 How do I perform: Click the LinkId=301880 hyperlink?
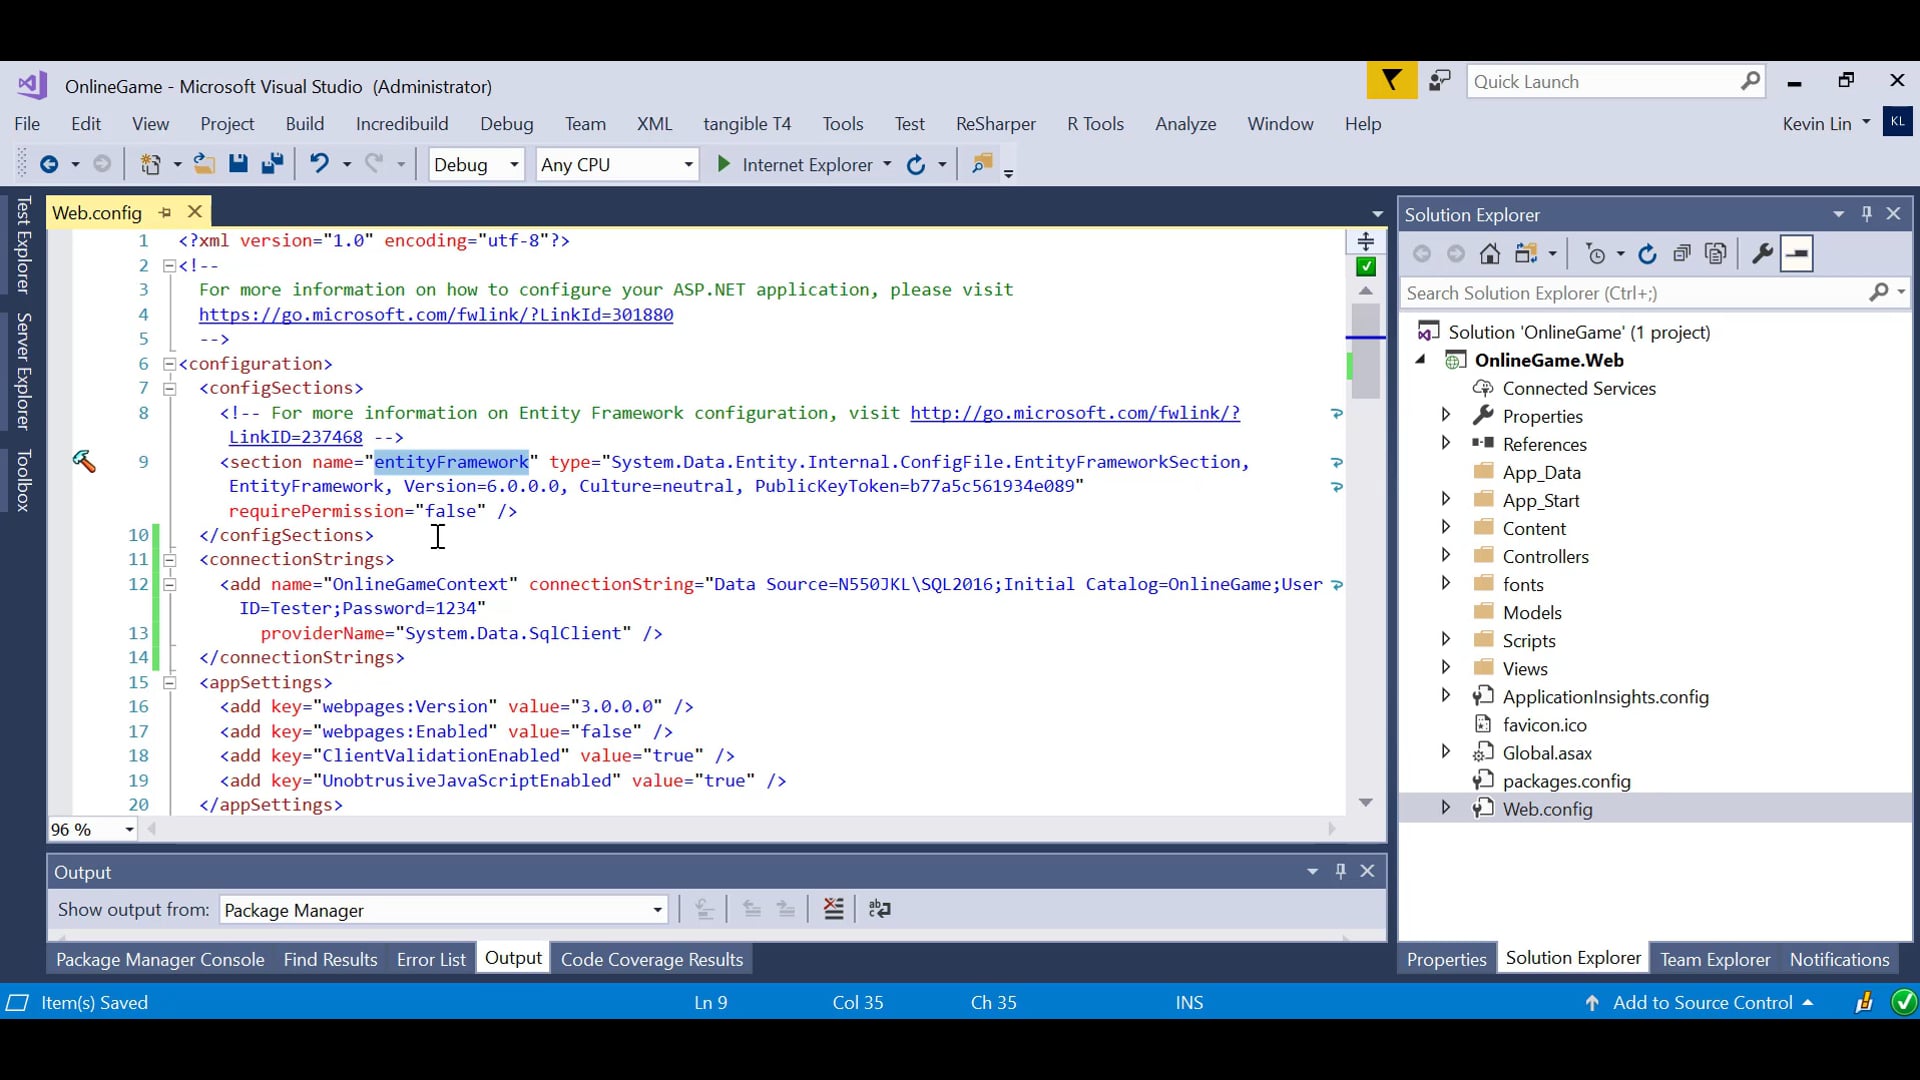[x=436, y=314]
